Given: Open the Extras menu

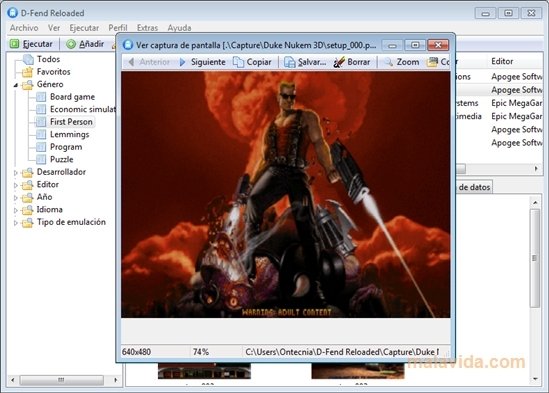Looking at the screenshot, I should click(147, 28).
